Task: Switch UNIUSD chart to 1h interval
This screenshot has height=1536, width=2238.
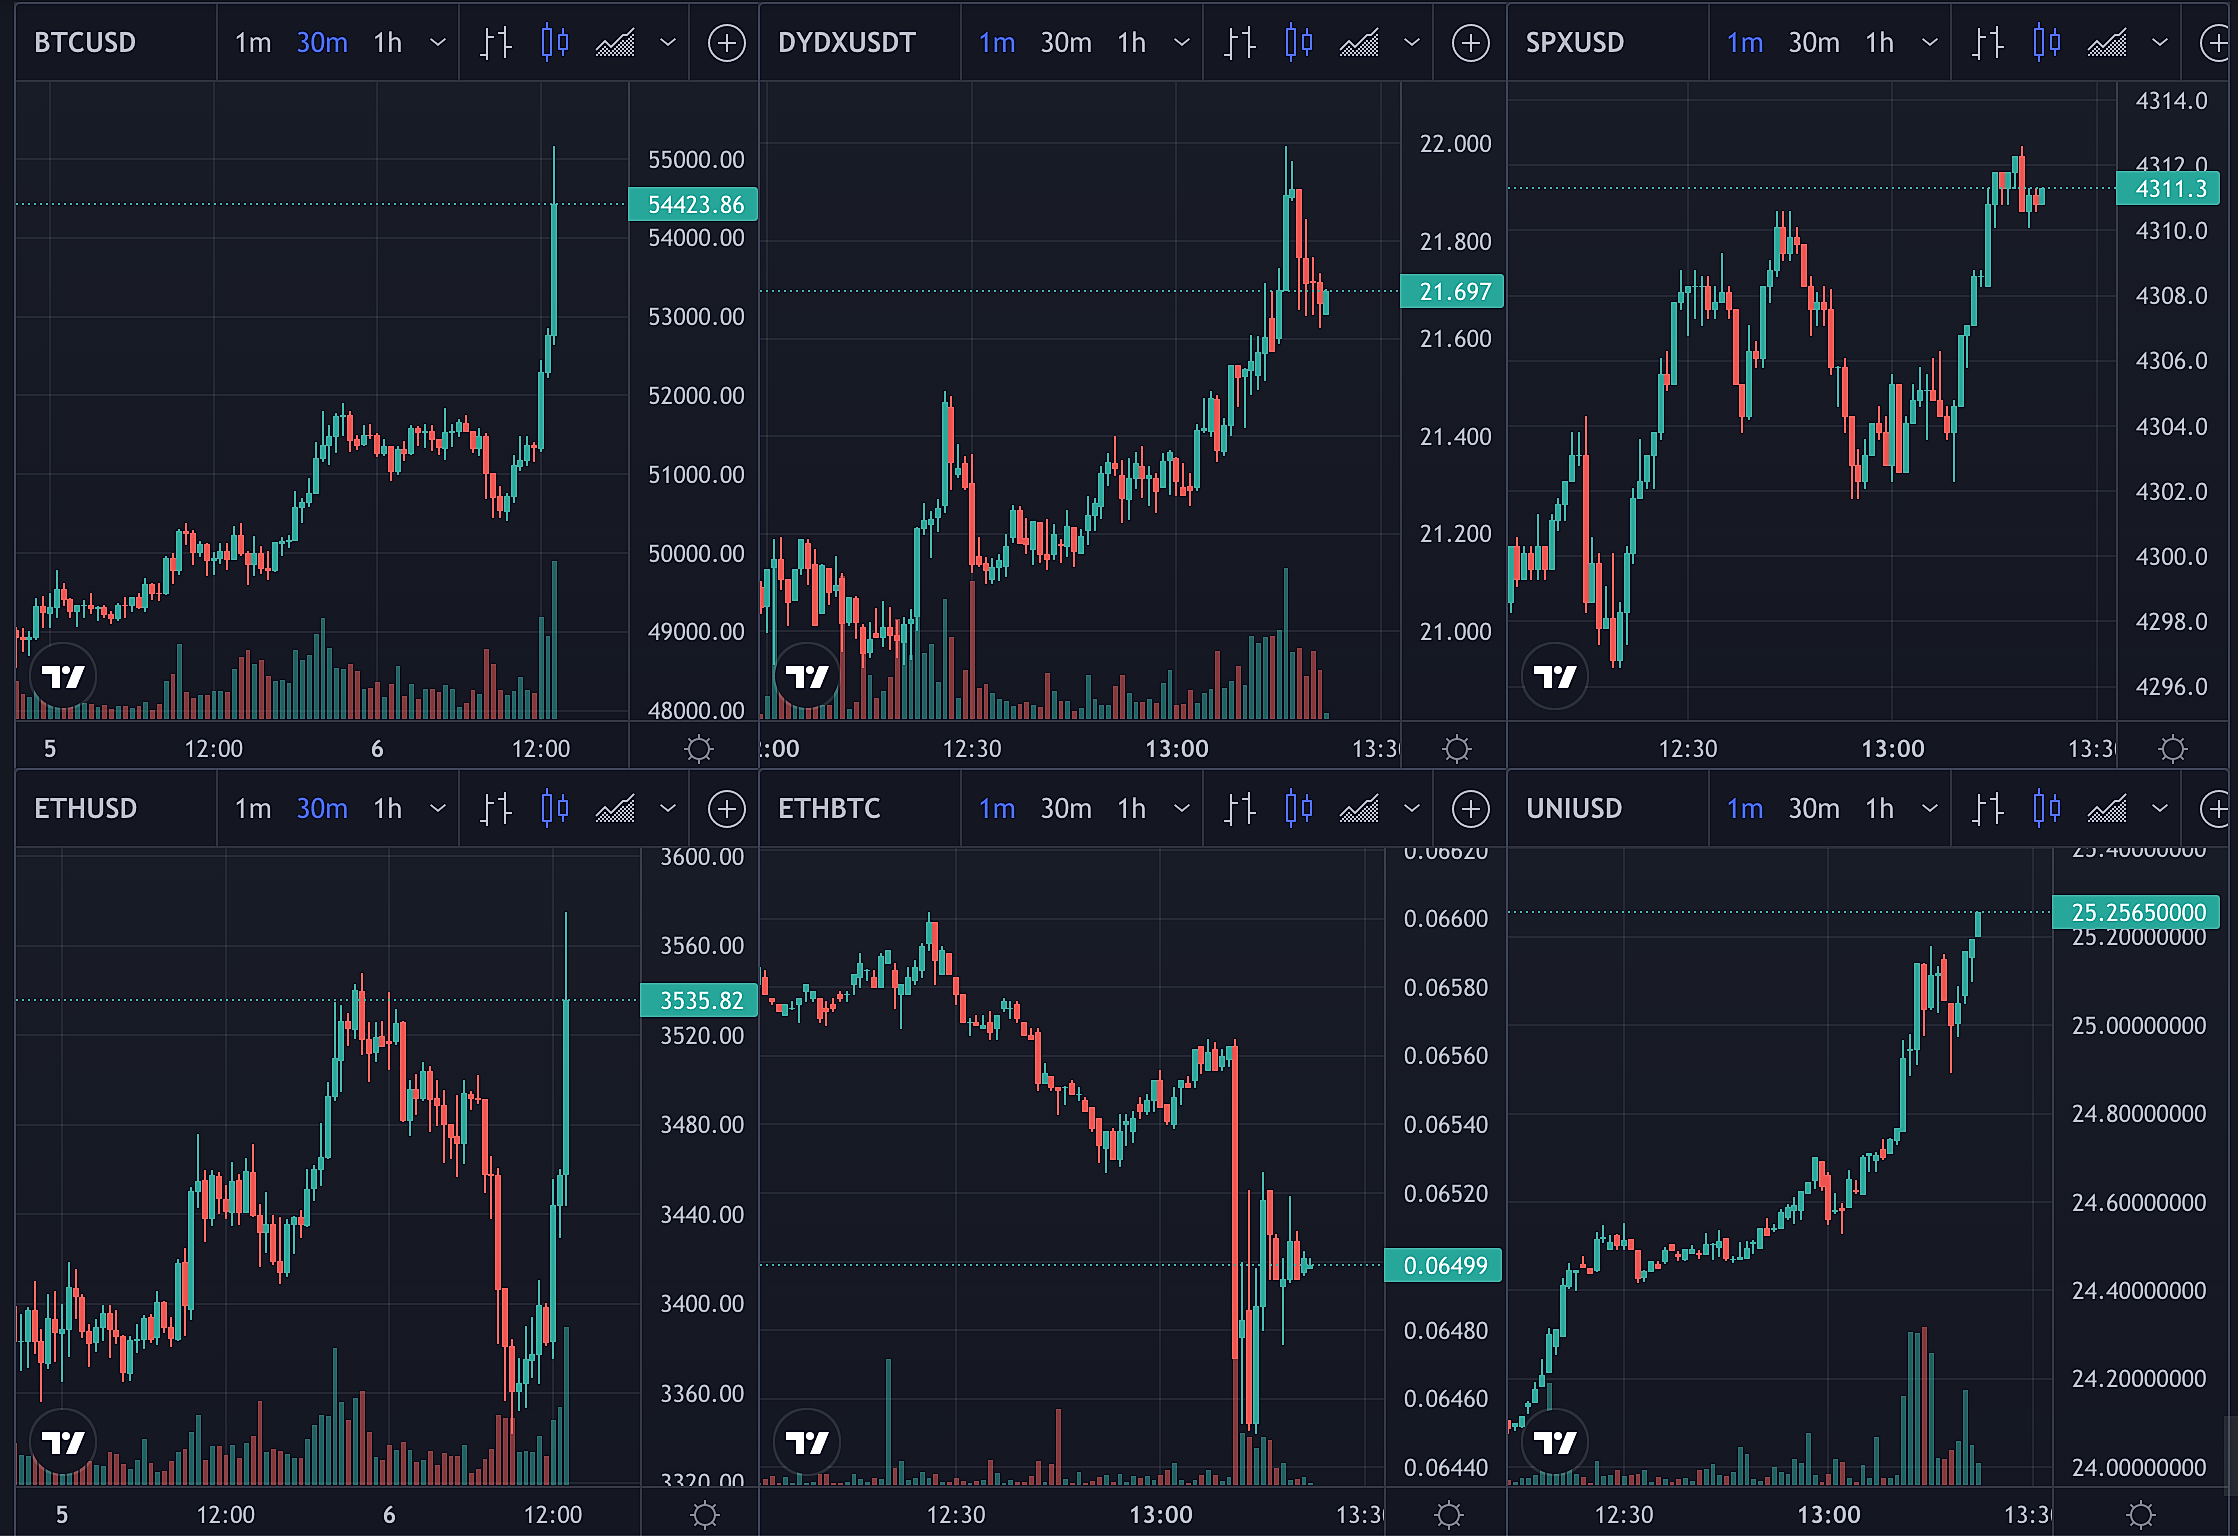Action: pyautogui.click(x=1880, y=809)
